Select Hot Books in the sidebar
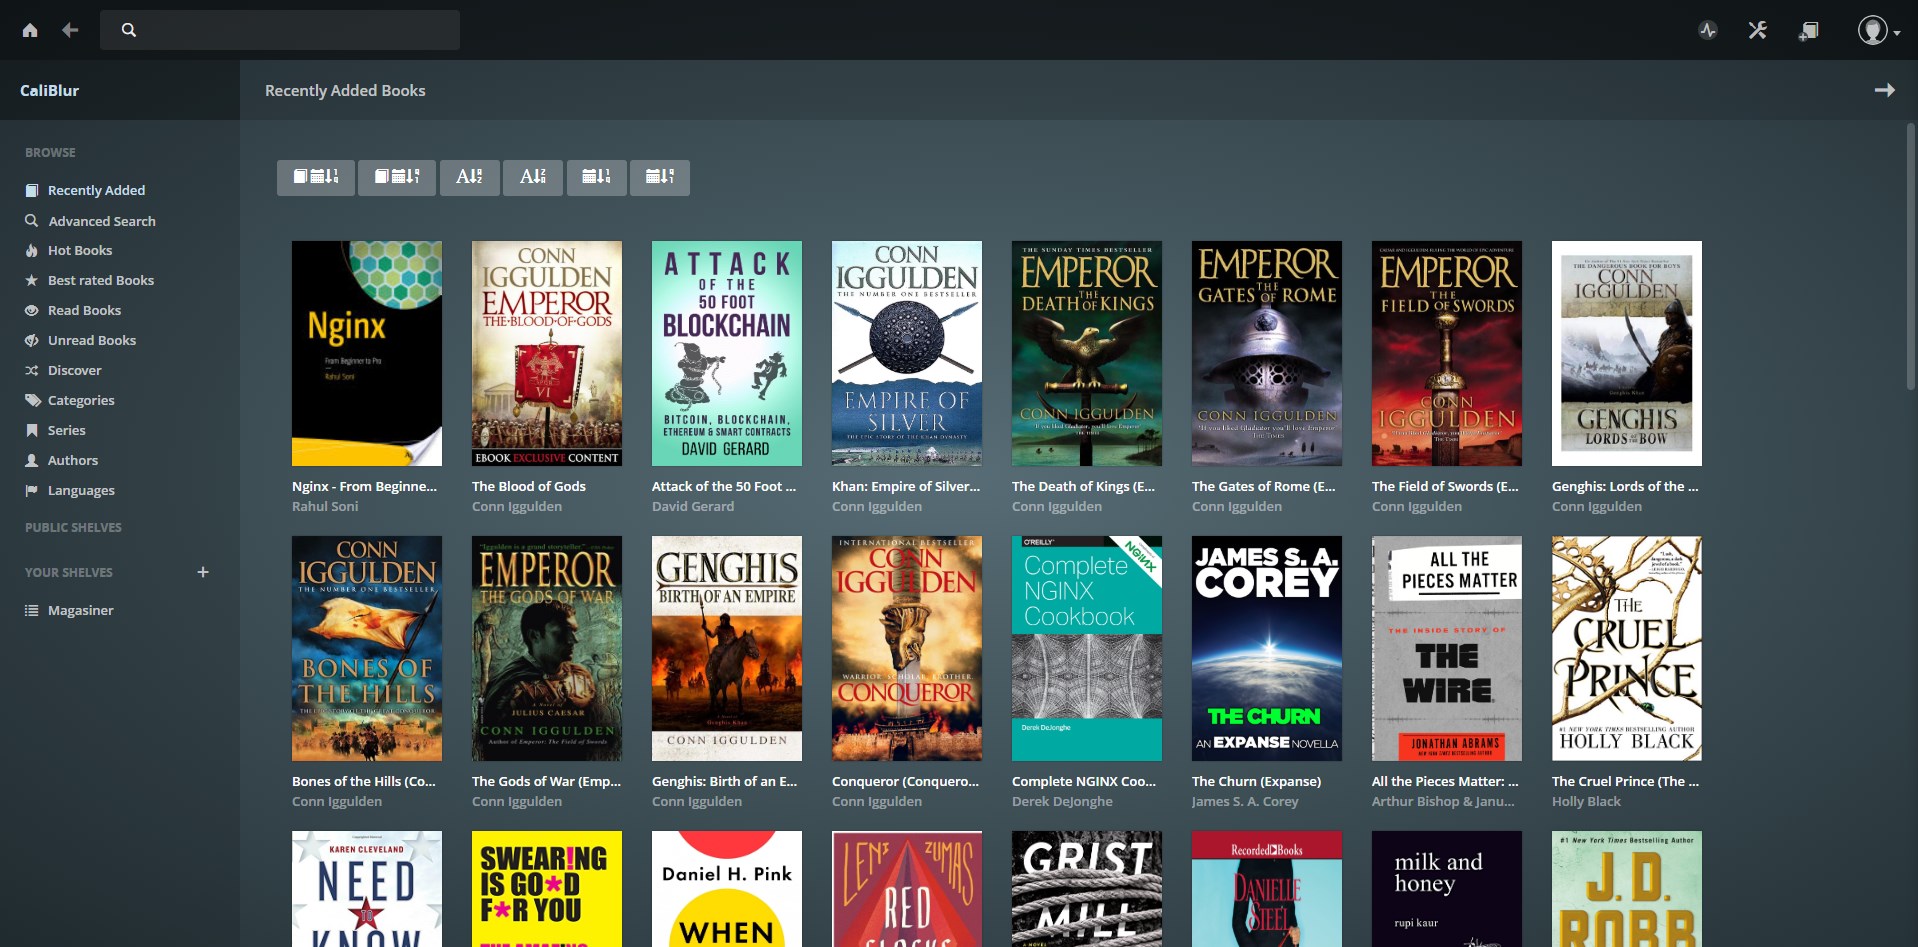This screenshot has height=947, width=1918. tap(80, 251)
